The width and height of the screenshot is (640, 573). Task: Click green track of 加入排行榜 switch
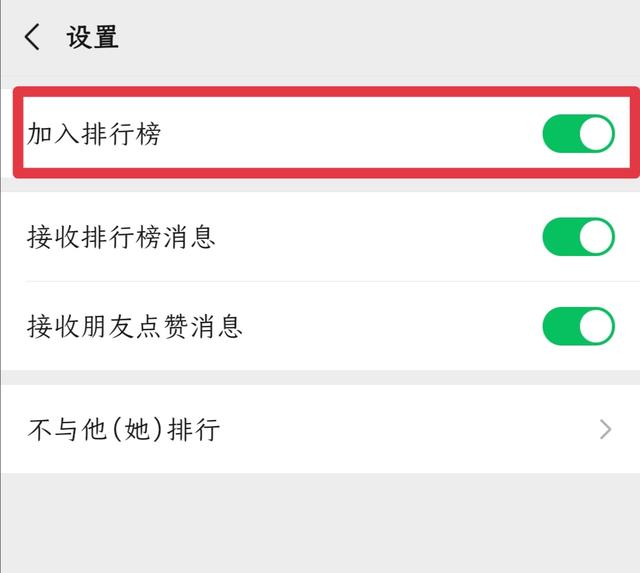tap(560, 133)
